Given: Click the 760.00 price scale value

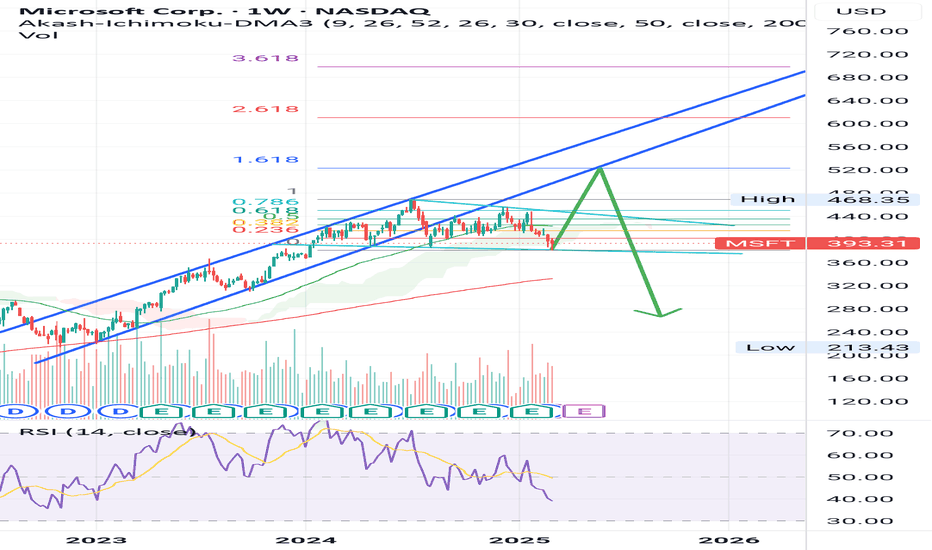Looking at the screenshot, I should pyautogui.click(x=867, y=31).
